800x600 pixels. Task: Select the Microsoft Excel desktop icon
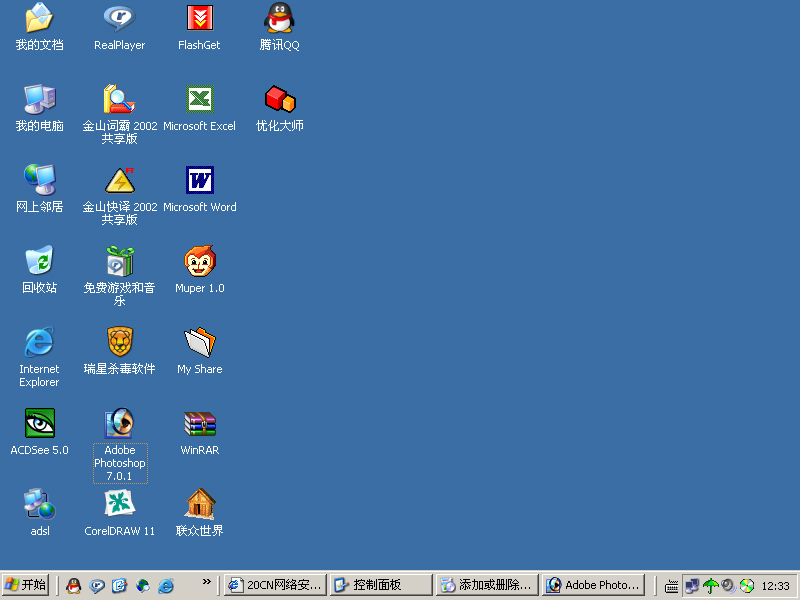[199, 99]
